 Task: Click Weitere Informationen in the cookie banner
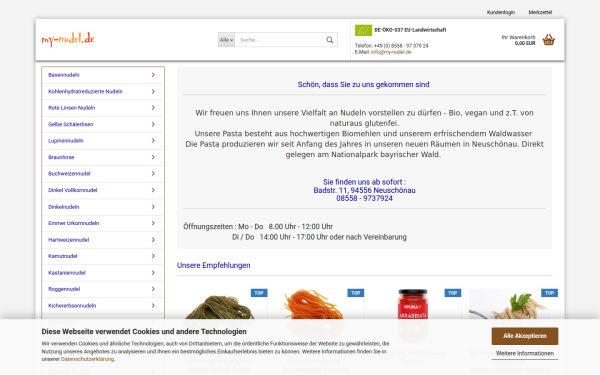tap(525, 354)
